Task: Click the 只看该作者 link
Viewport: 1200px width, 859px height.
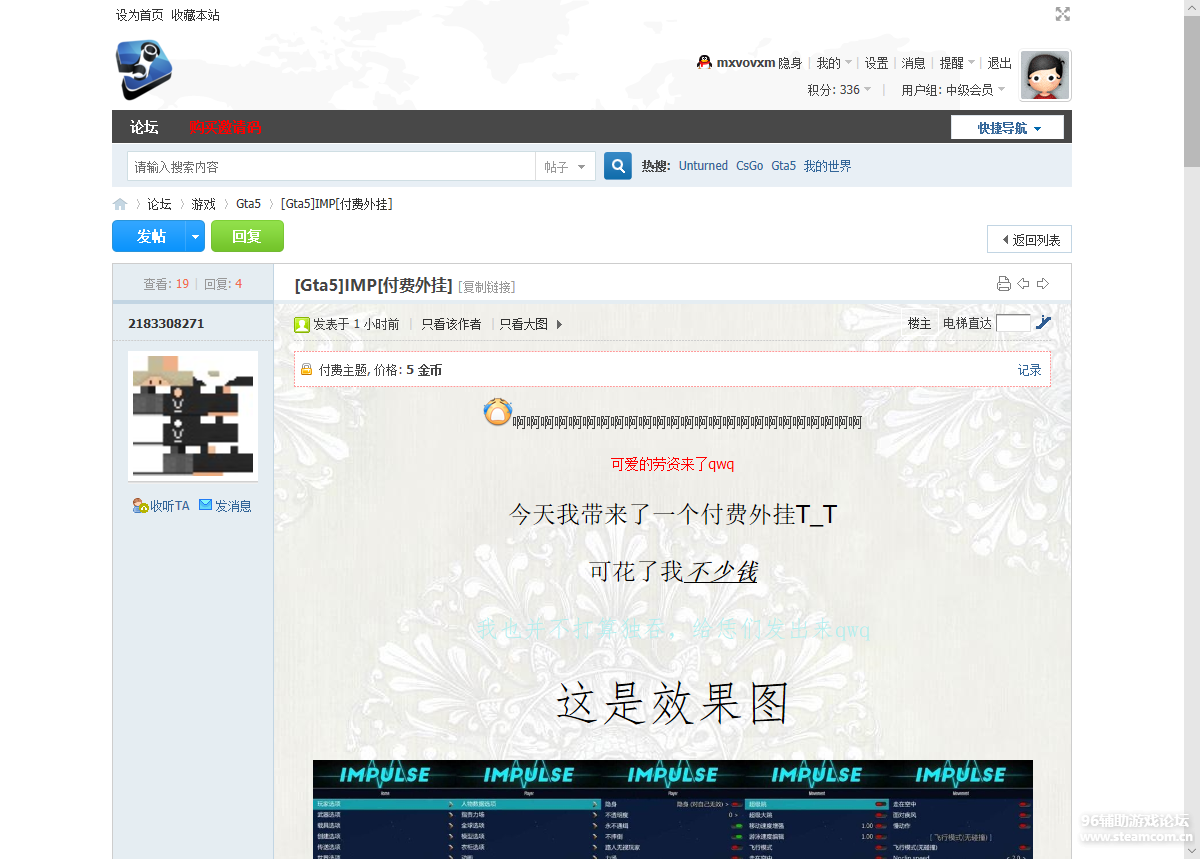Action: click(451, 324)
